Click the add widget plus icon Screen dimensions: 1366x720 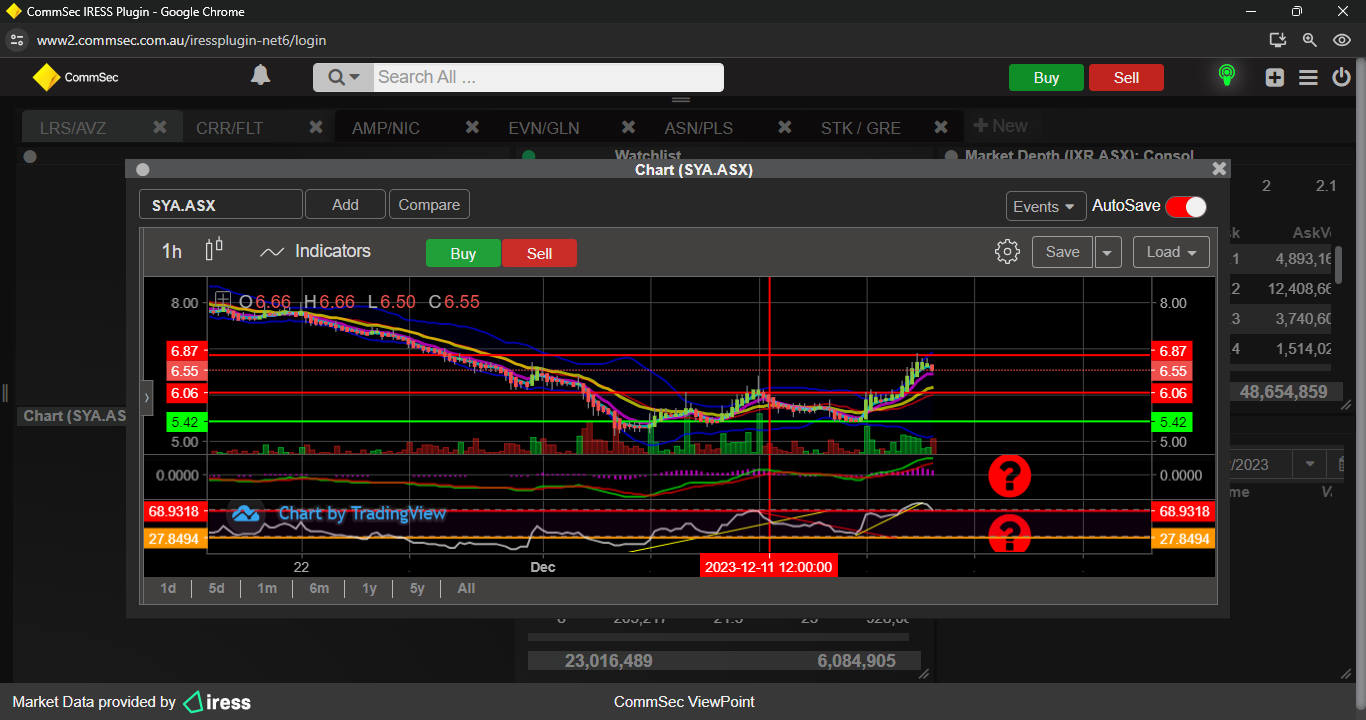pos(1274,78)
